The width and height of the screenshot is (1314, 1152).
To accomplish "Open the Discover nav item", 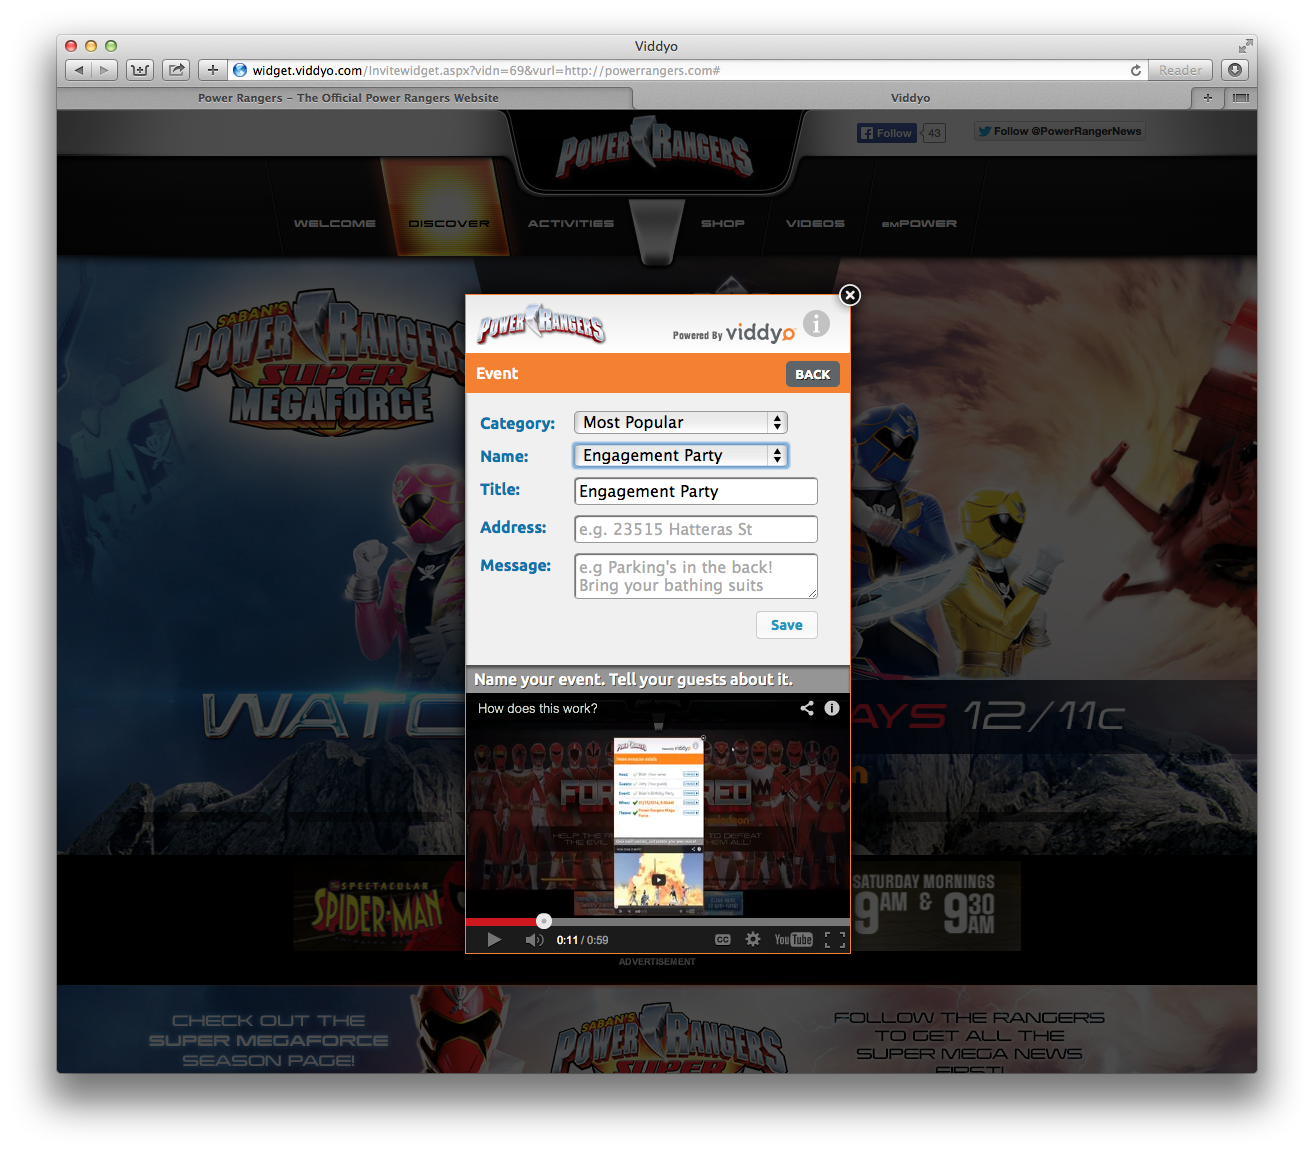I will tap(449, 223).
